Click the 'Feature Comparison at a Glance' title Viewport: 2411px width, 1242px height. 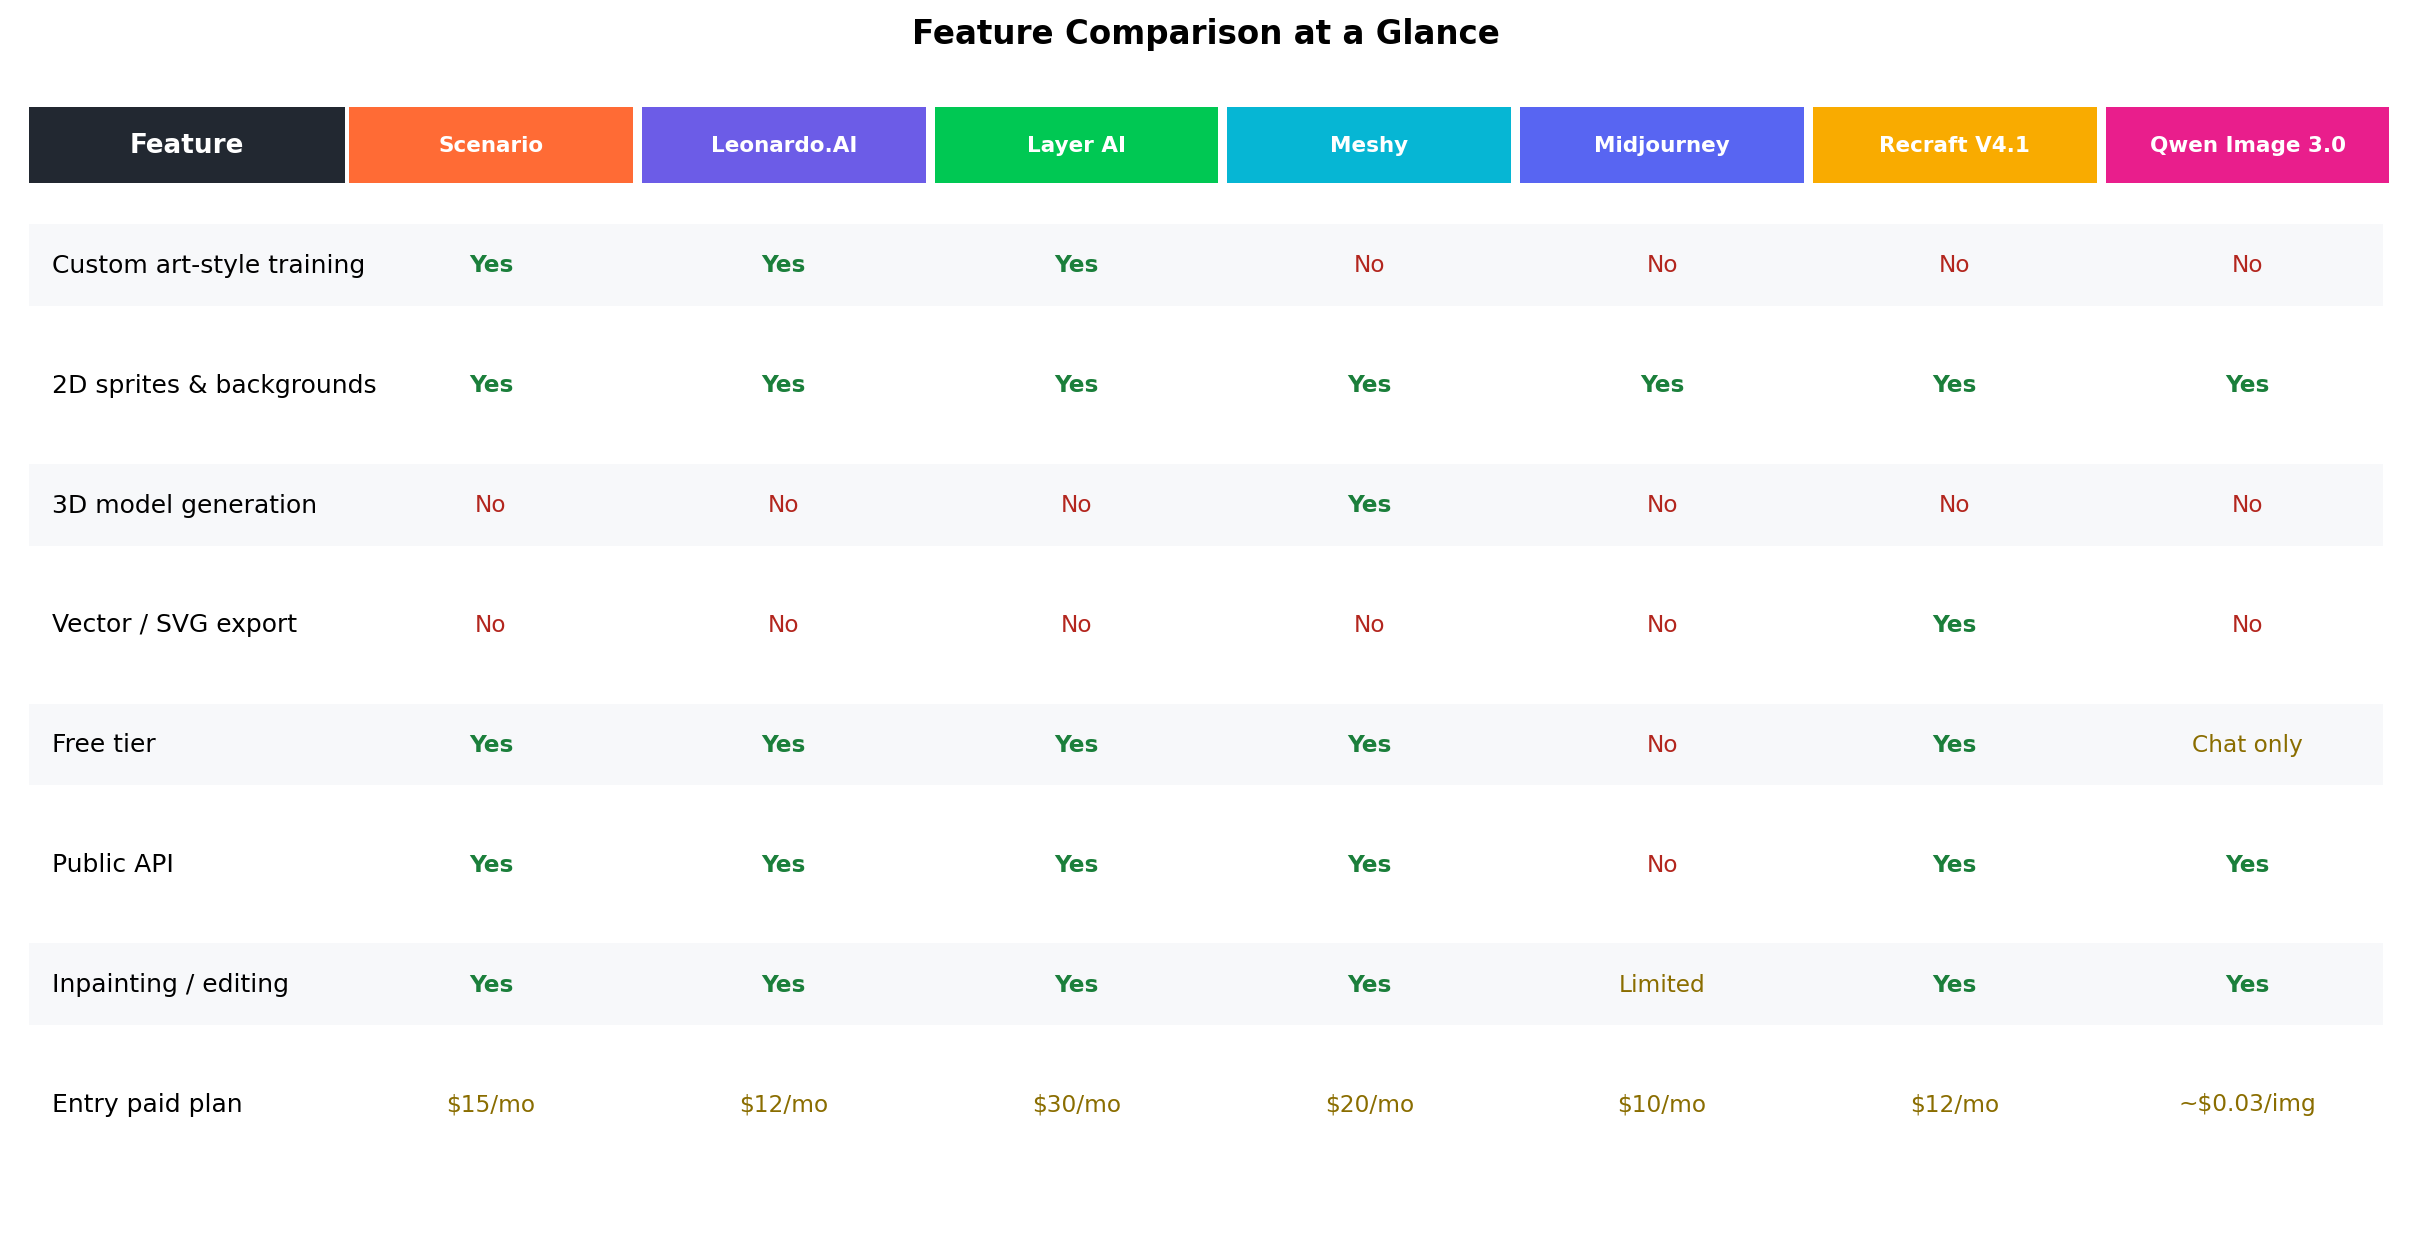click(x=1205, y=33)
